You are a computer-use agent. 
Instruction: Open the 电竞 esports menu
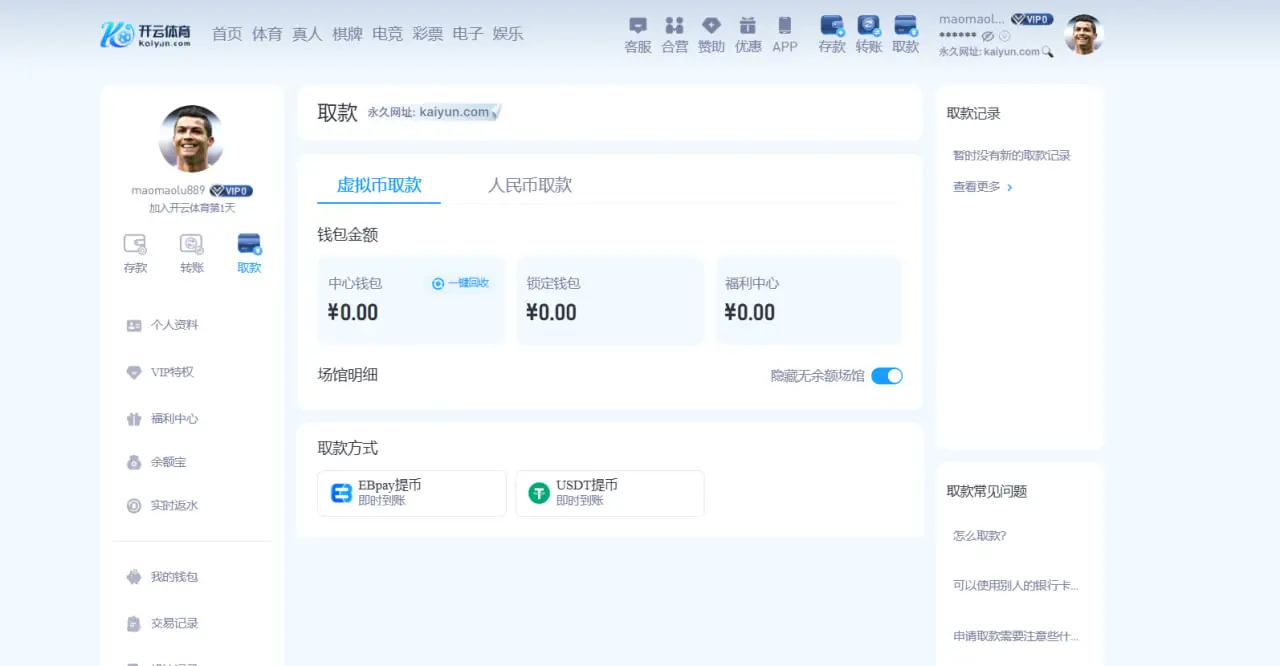point(387,34)
